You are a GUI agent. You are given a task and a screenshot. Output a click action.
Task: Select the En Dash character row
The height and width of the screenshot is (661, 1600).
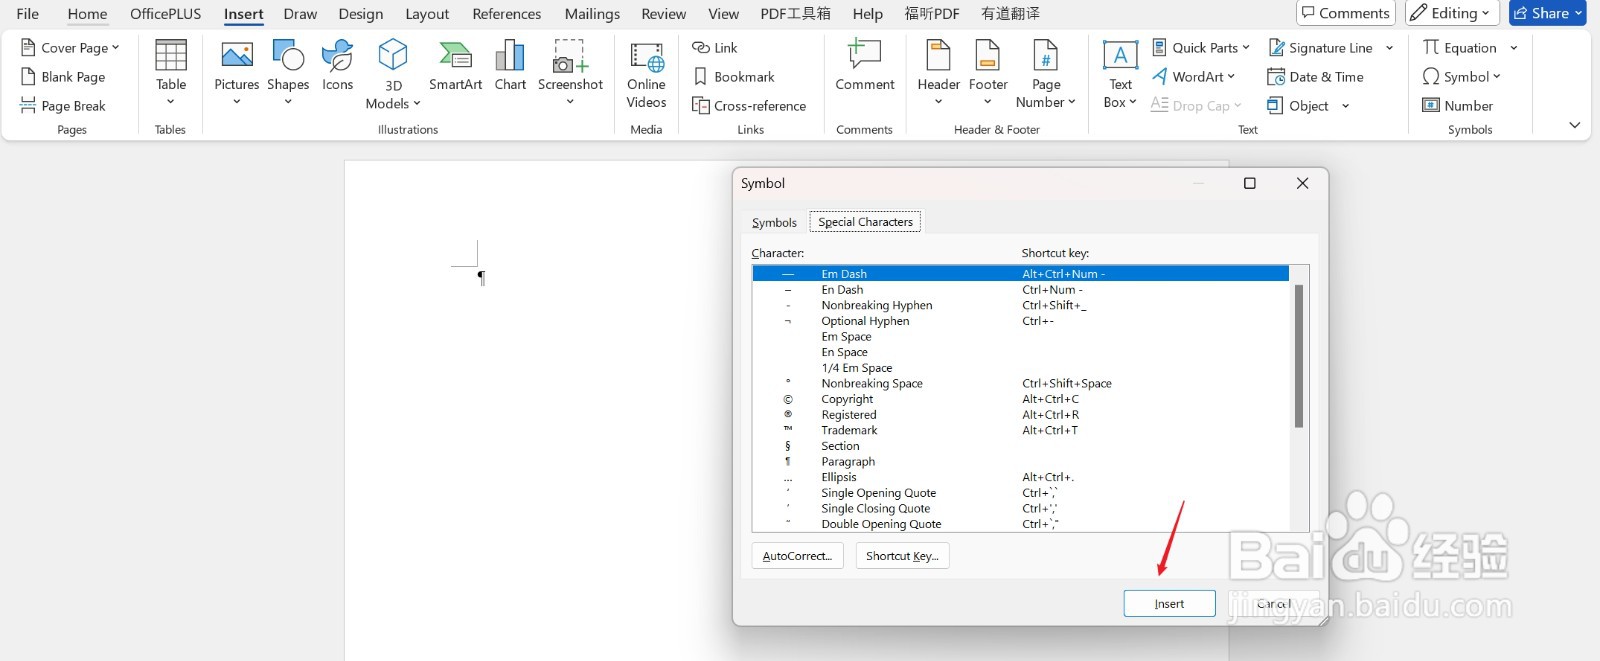tap(1021, 290)
